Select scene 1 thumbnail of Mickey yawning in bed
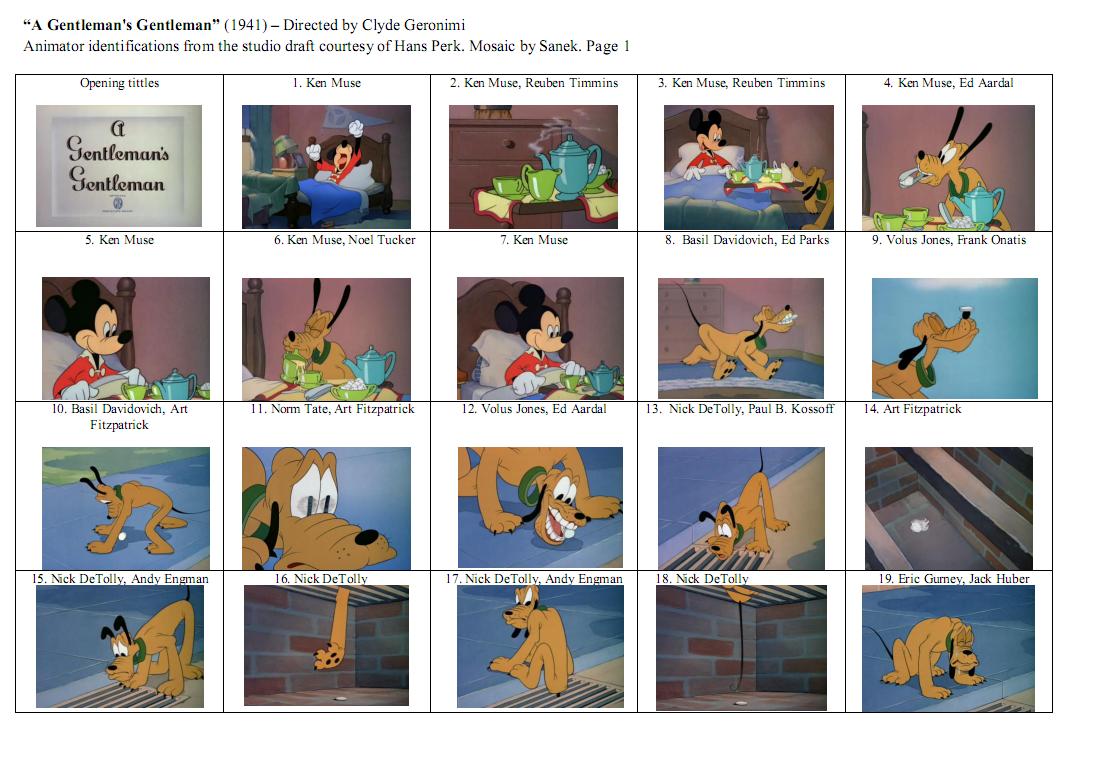This screenshot has width=1116, height=765. coord(326,167)
